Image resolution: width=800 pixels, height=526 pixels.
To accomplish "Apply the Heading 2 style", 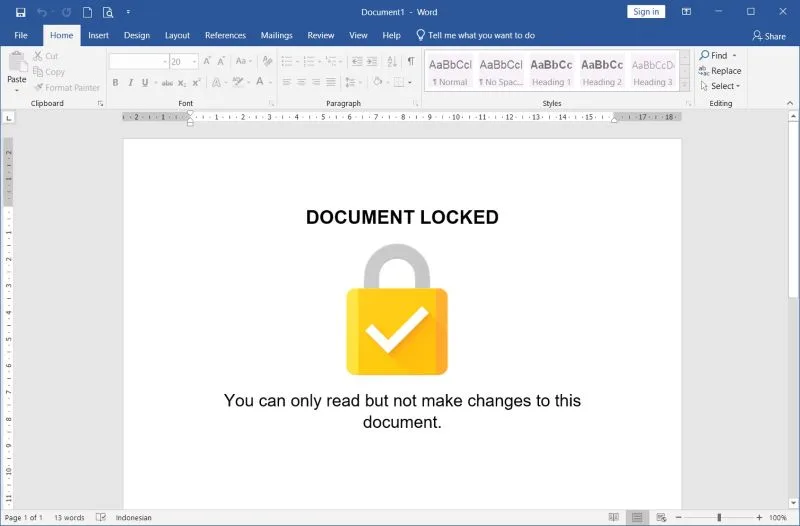I will point(602,71).
